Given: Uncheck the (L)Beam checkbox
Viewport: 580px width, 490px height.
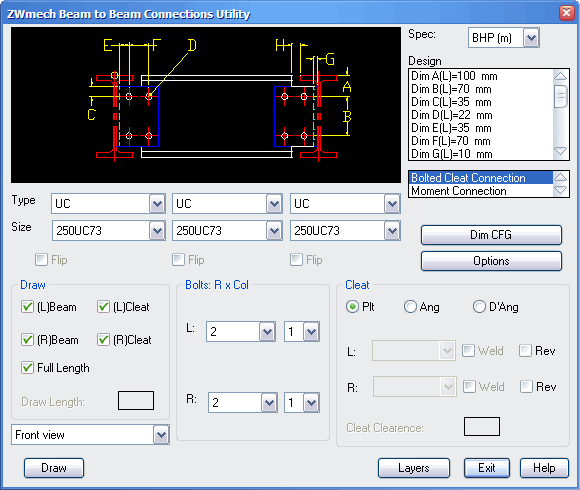Looking at the screenshot, I should (27, 307).
